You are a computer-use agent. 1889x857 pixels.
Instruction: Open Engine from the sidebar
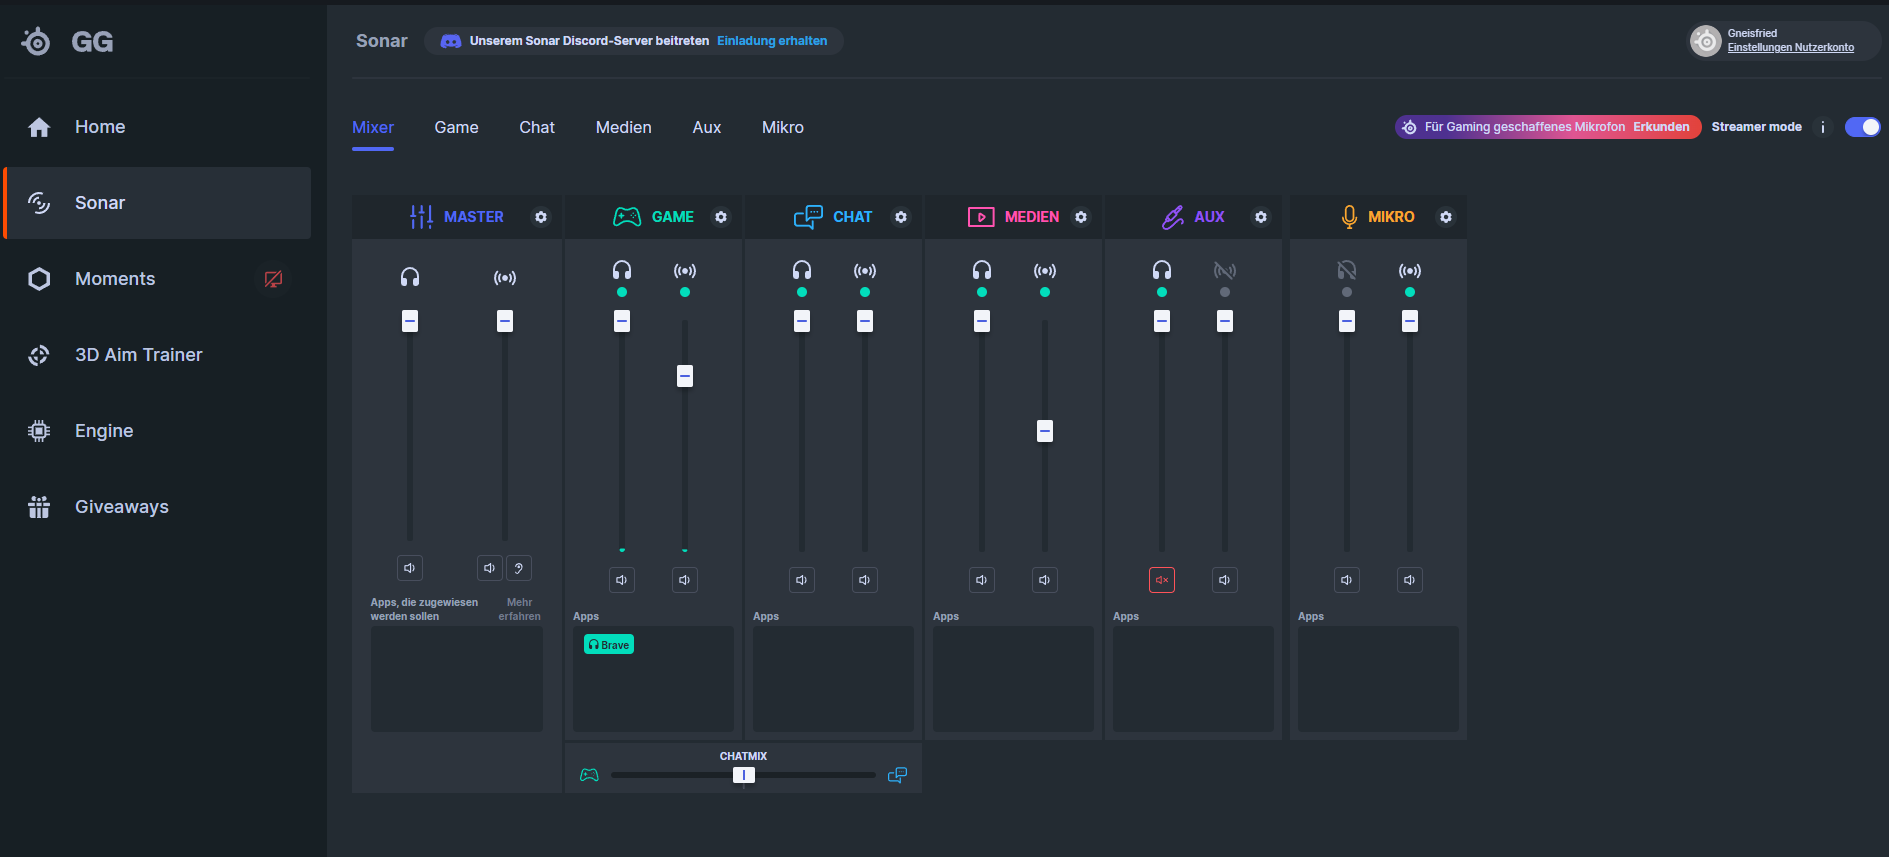104,431
